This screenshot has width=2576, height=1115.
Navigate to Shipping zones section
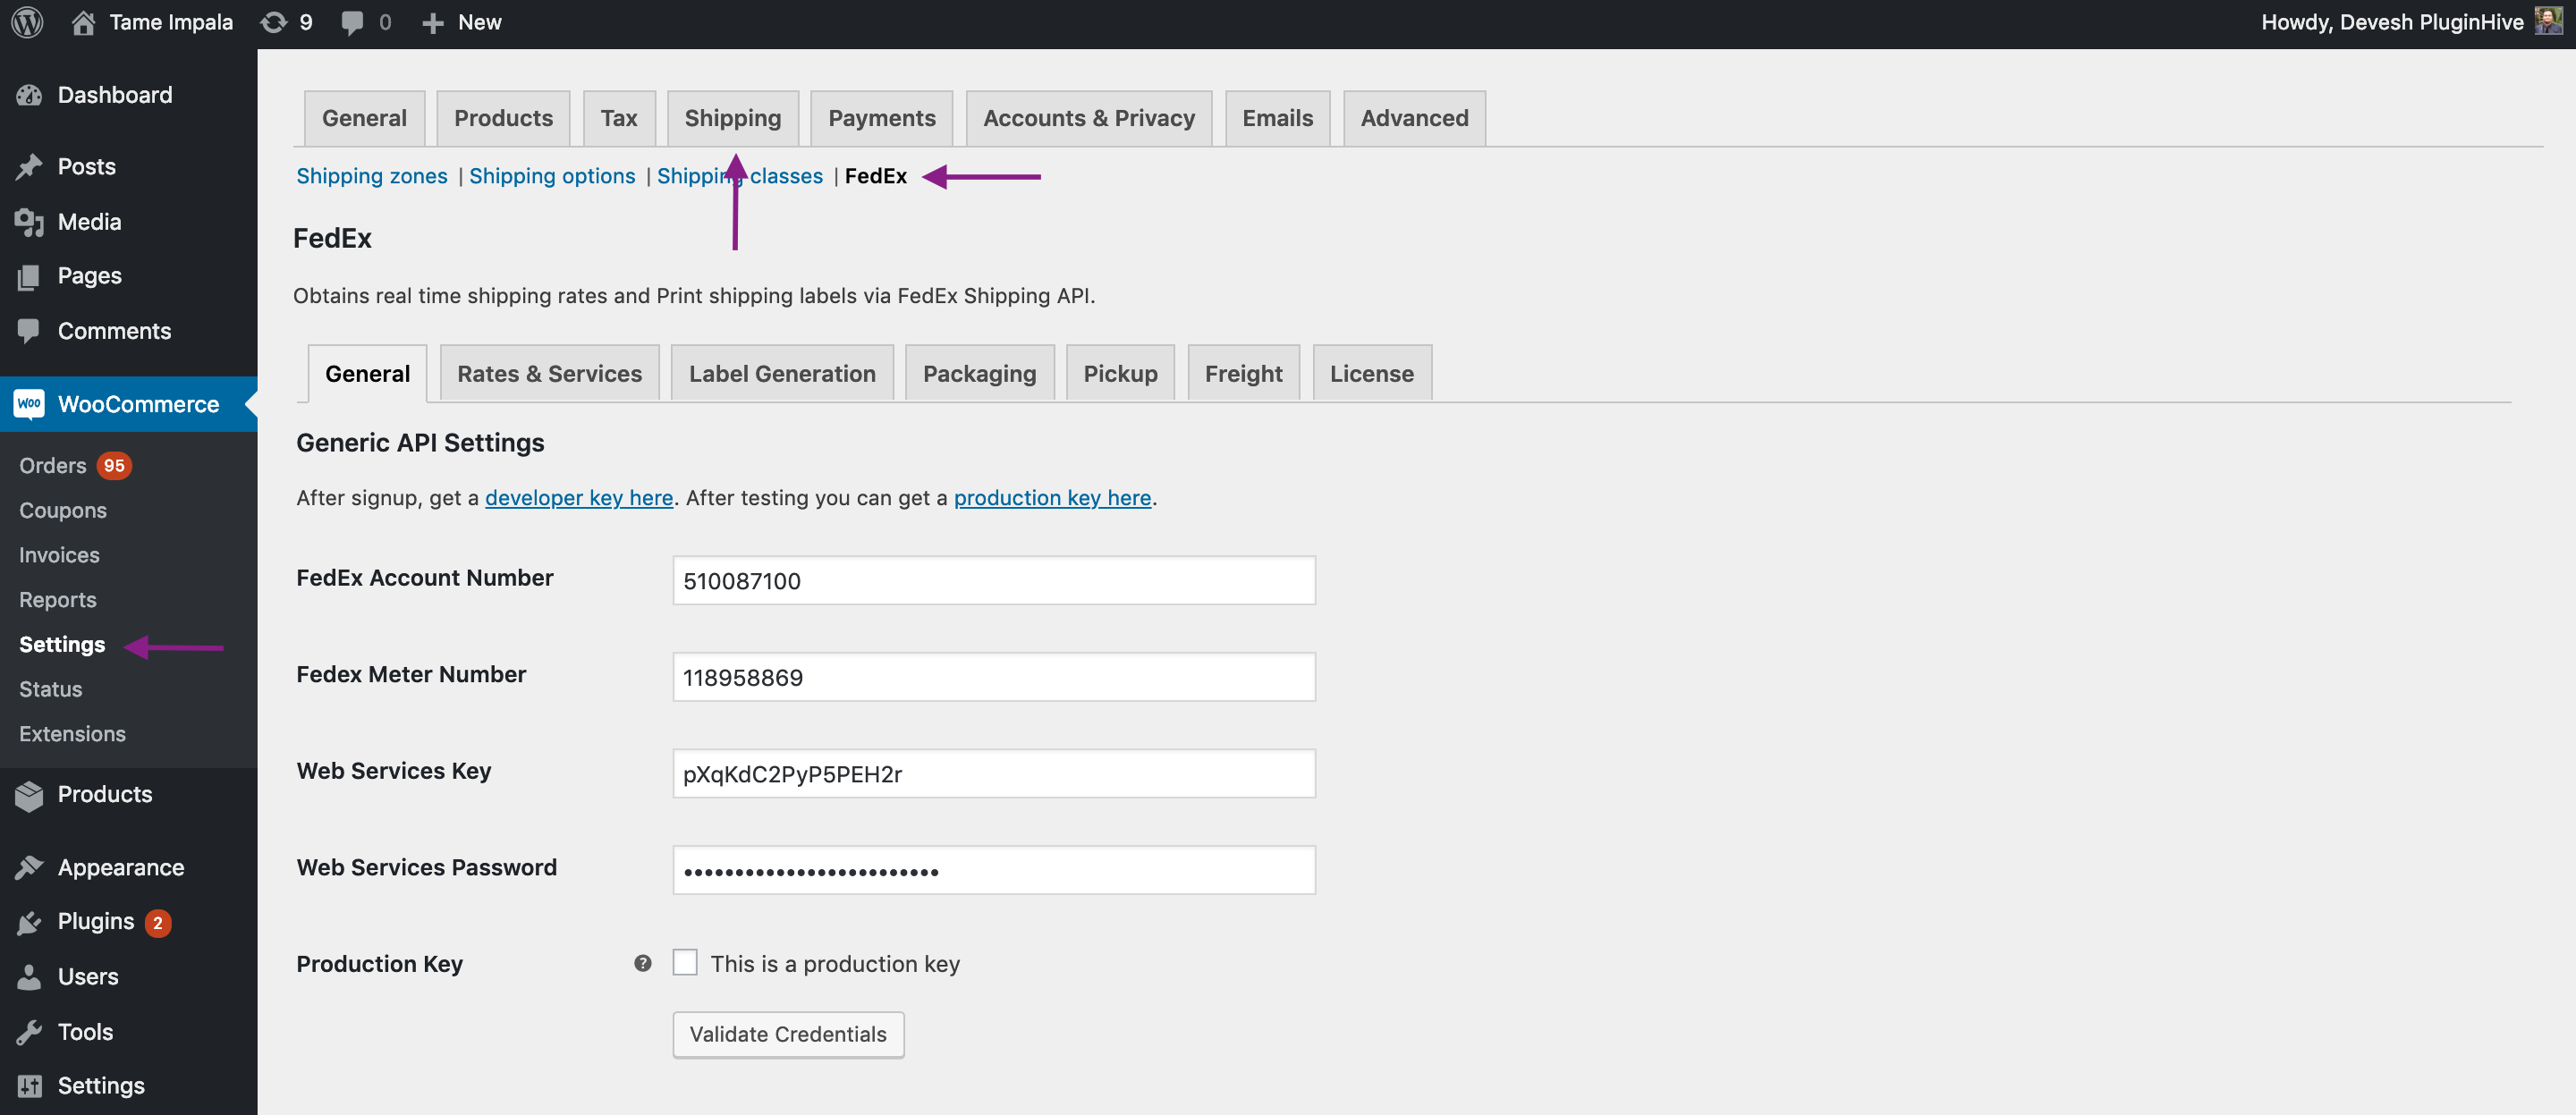371,174
